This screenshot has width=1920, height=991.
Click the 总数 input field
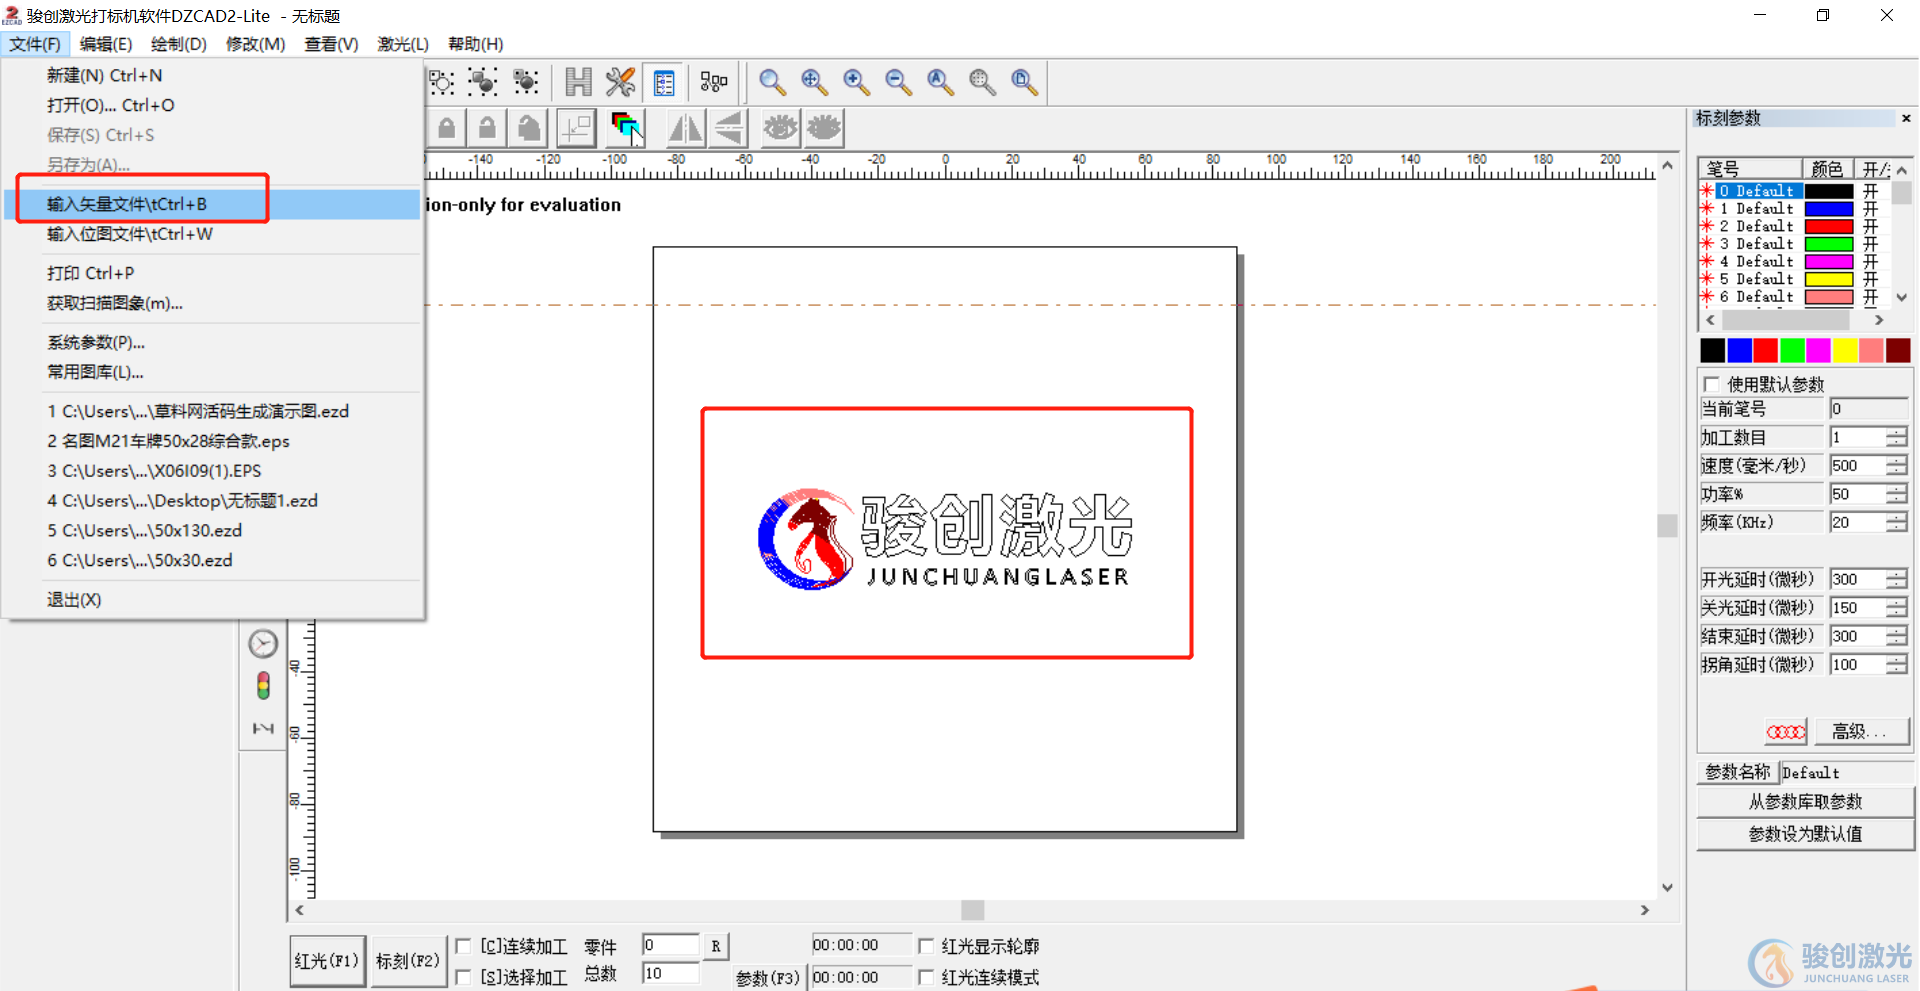670,974
